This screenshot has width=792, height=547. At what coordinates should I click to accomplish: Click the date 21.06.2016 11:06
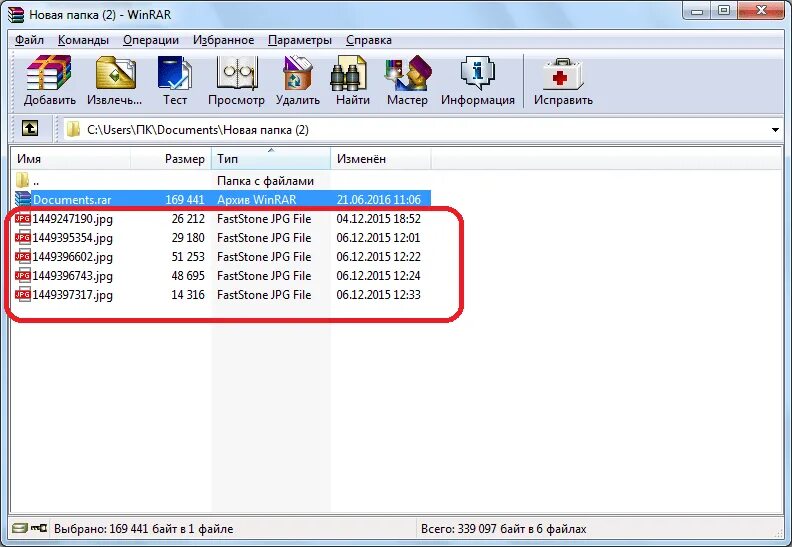[x=378, y=200]
